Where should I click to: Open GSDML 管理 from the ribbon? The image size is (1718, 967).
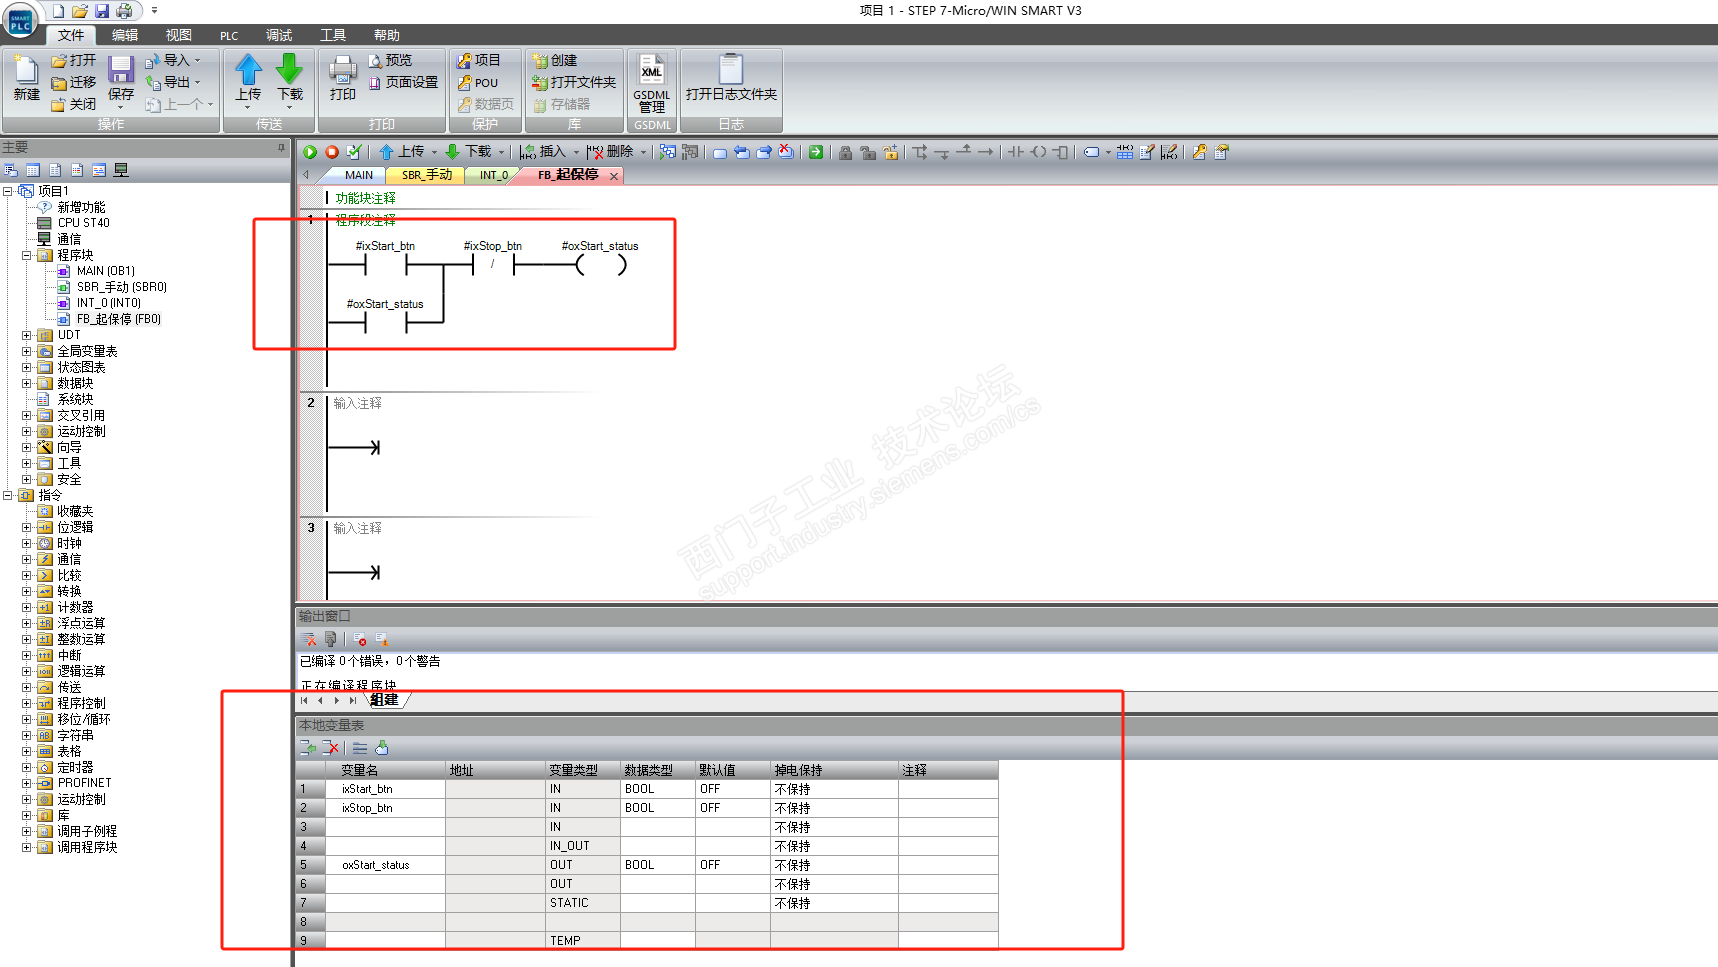coord(652,84)
